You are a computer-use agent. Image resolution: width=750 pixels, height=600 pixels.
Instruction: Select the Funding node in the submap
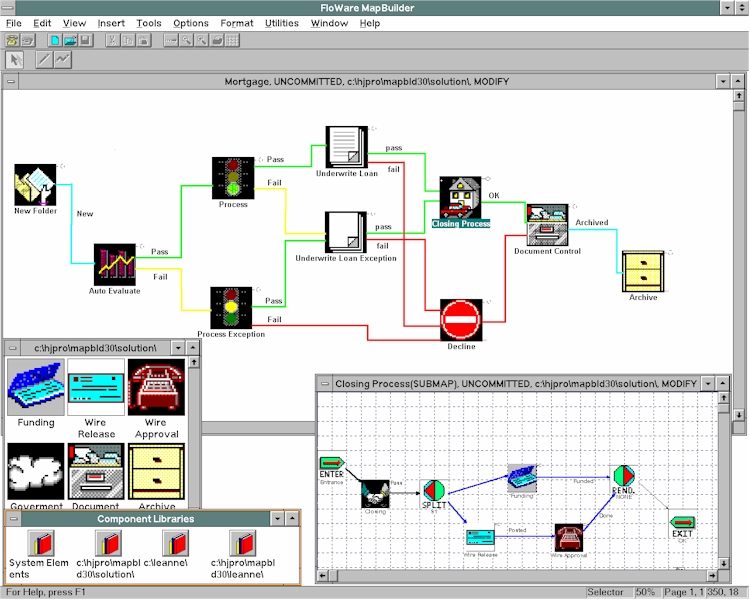pyautogui.click(x=522, y=478)
